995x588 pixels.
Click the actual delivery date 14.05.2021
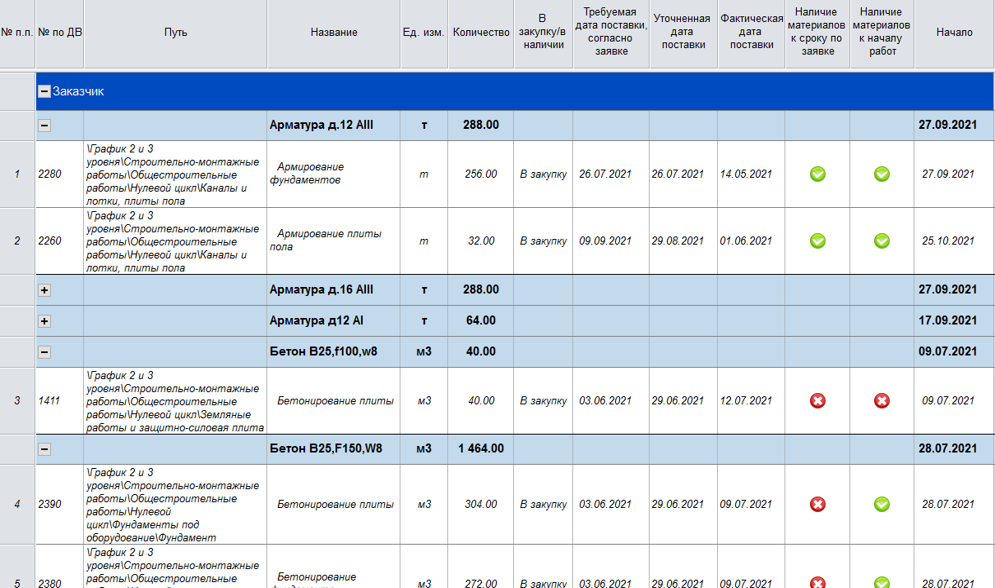[x=746, y=174]
